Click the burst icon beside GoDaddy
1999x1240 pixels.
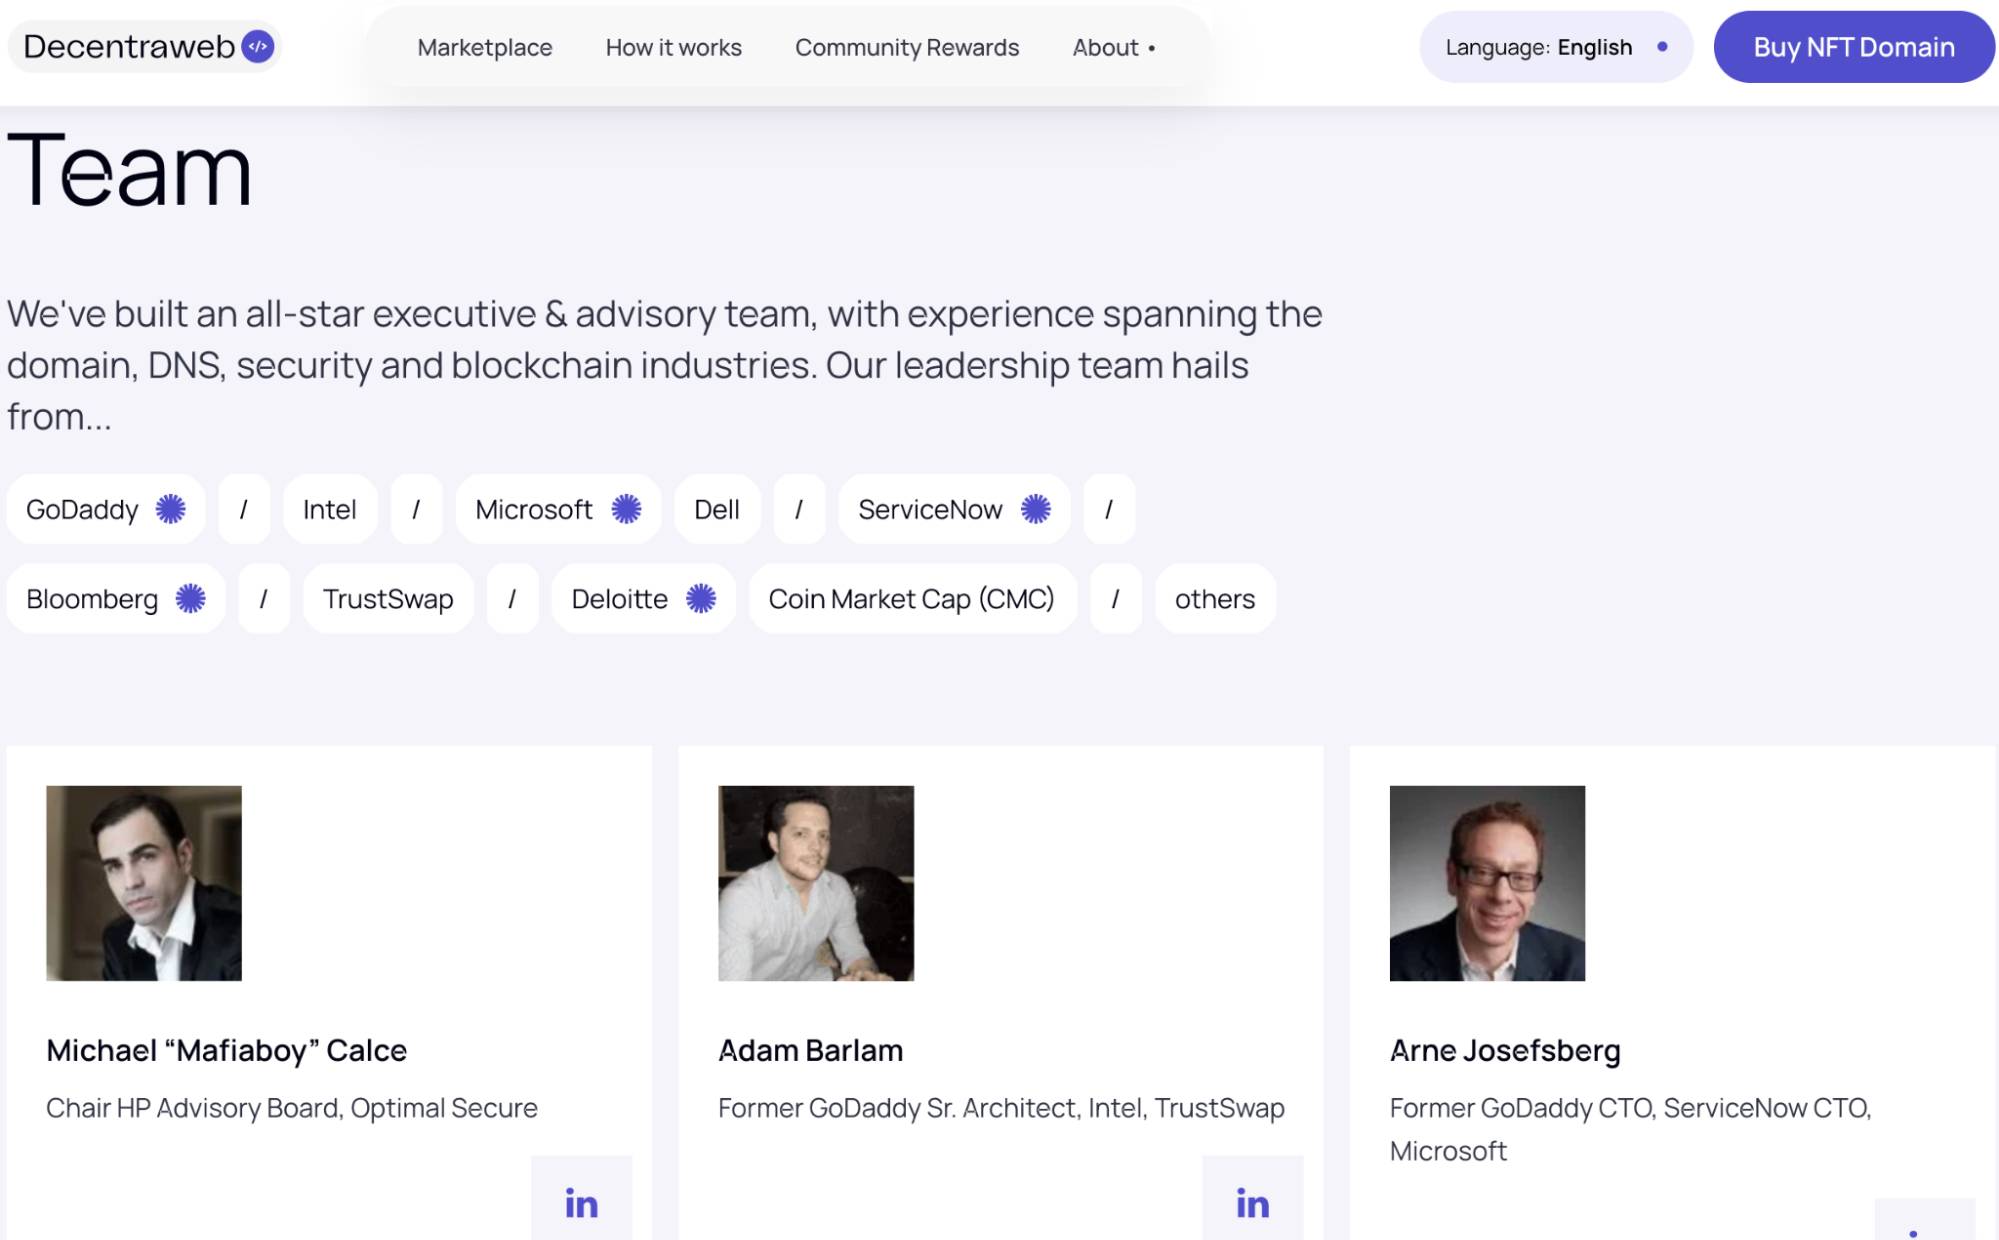point(170,509)
